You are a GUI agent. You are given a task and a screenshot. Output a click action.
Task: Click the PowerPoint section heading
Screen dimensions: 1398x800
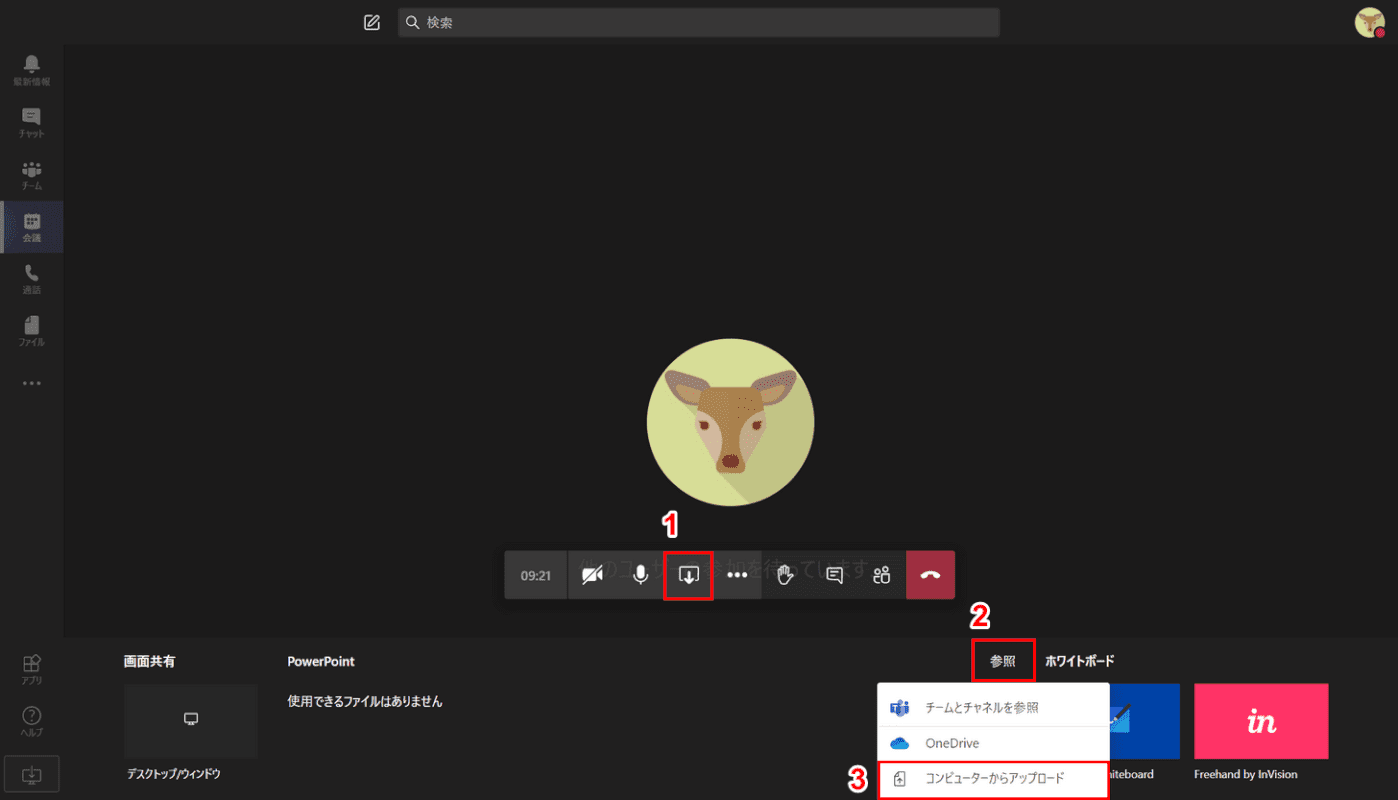(321, 661)
